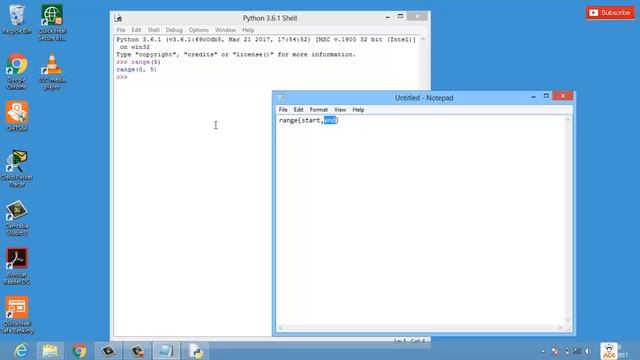Click Notepad horizontal scrollbar left arrow

coord(280,328)
